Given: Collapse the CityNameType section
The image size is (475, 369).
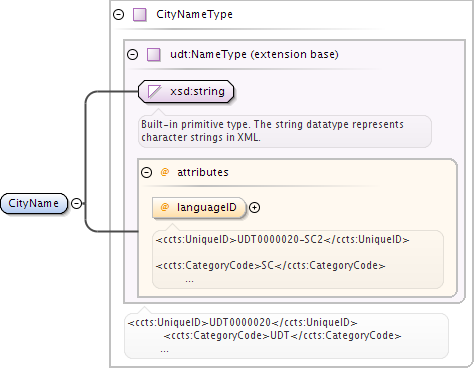Looking at the screenshot, I should point(118,15).
